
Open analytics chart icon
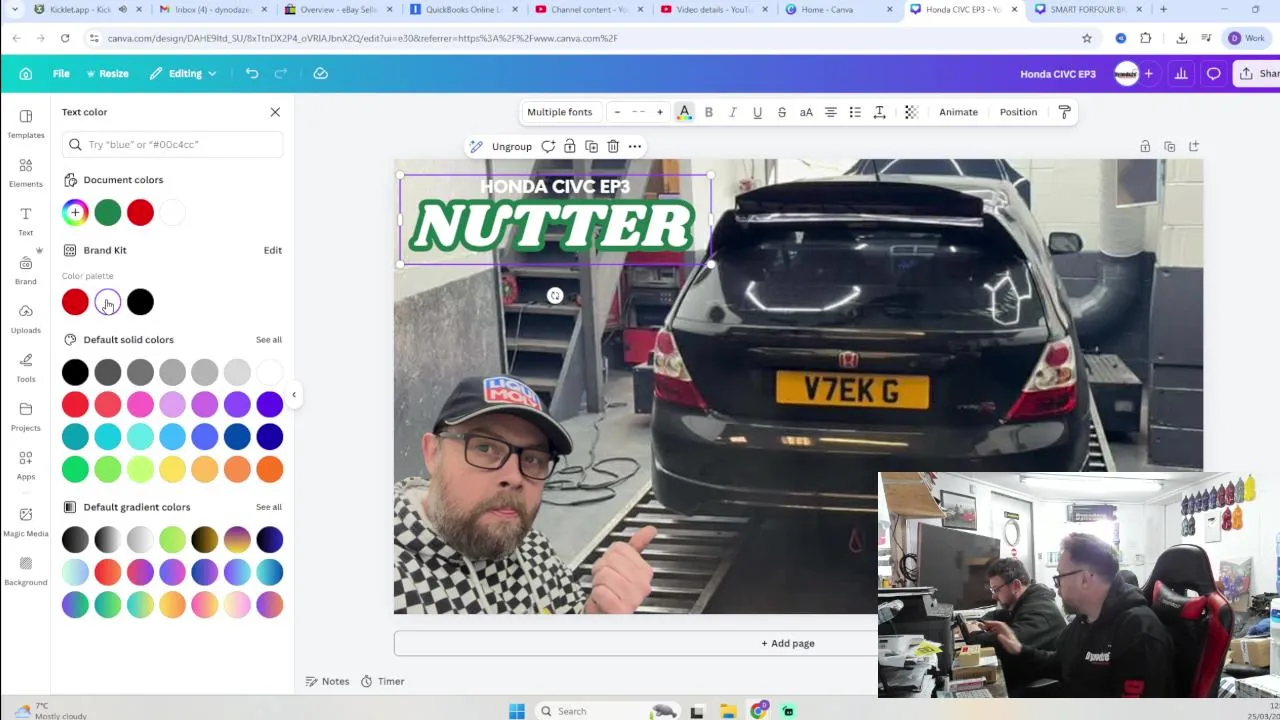click(1181, 73)
